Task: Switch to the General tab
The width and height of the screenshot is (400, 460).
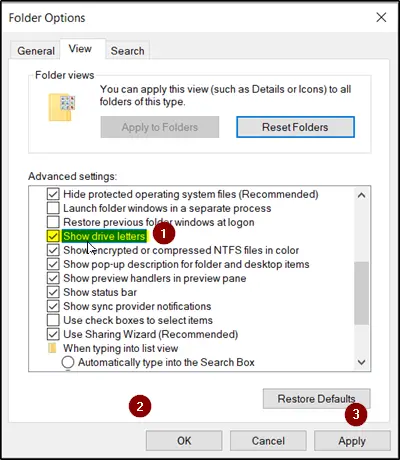Action: pyautogui.click(x=36, y=51)
